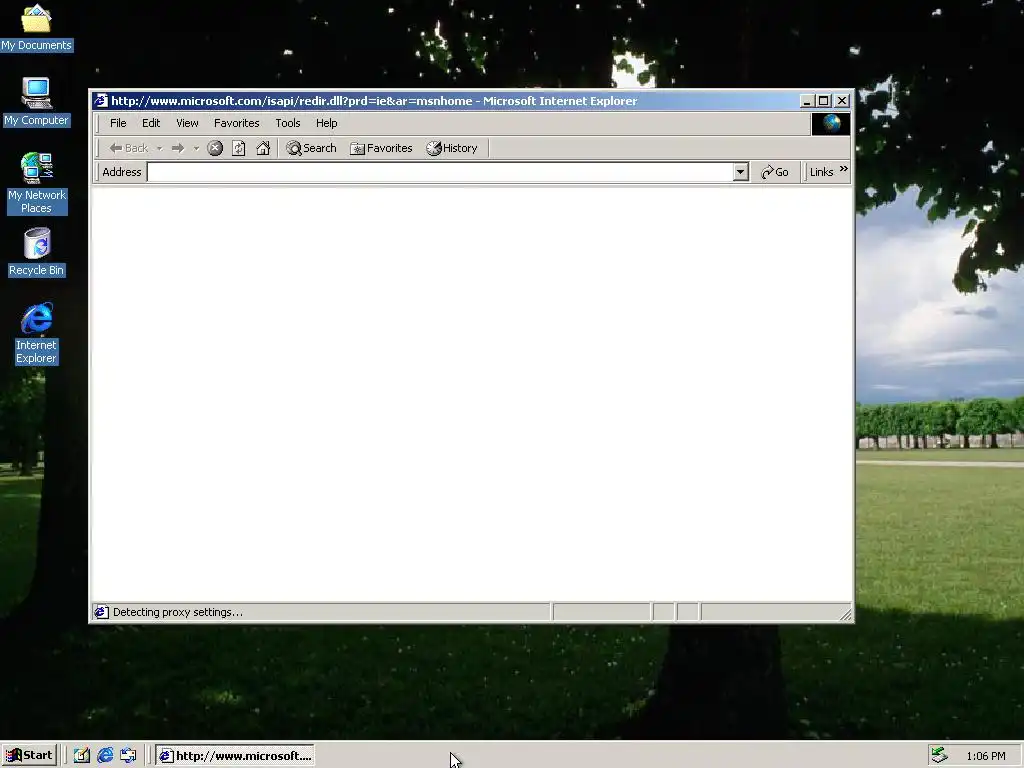Click into the Address input field
This screenshot has width=1024, height=768.
click(x=440, y=172)
